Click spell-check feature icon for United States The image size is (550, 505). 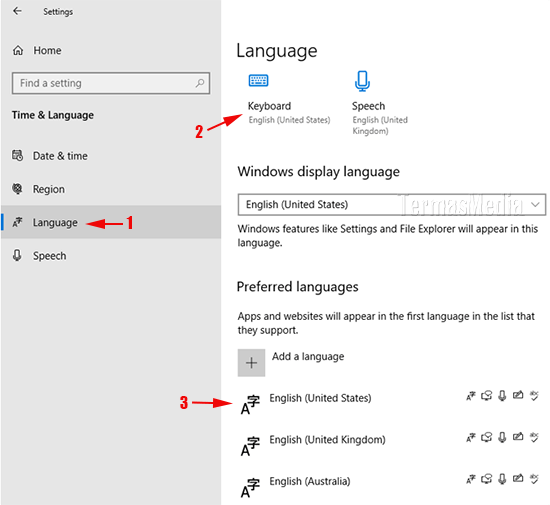534,396
